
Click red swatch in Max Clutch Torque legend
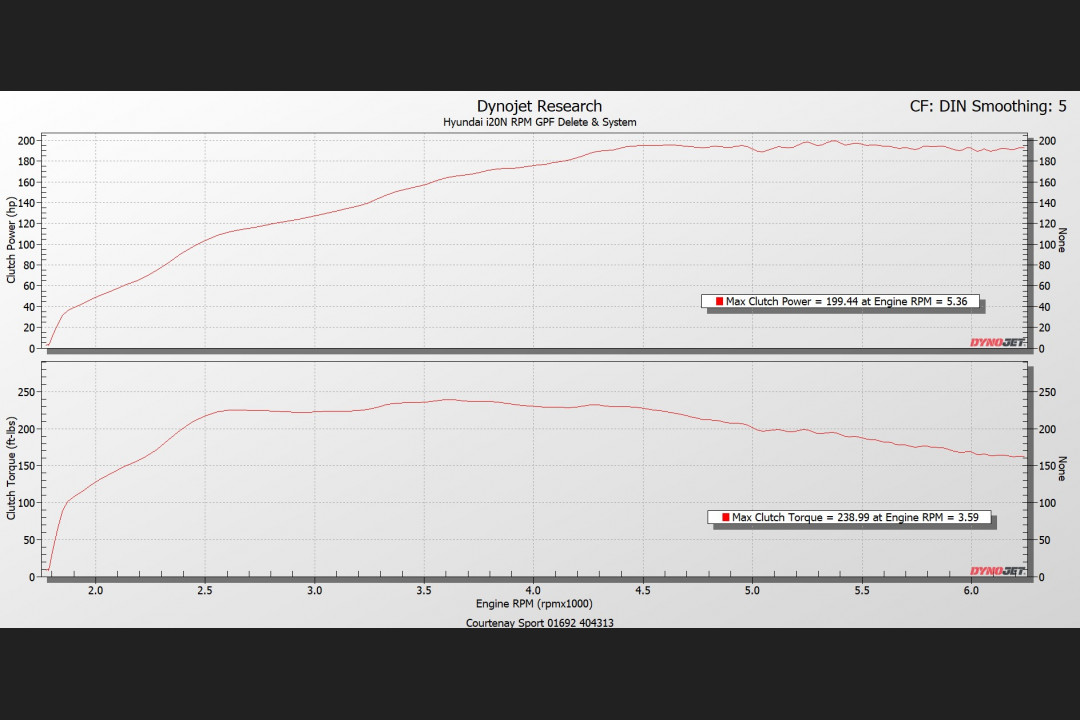[725, 517]
